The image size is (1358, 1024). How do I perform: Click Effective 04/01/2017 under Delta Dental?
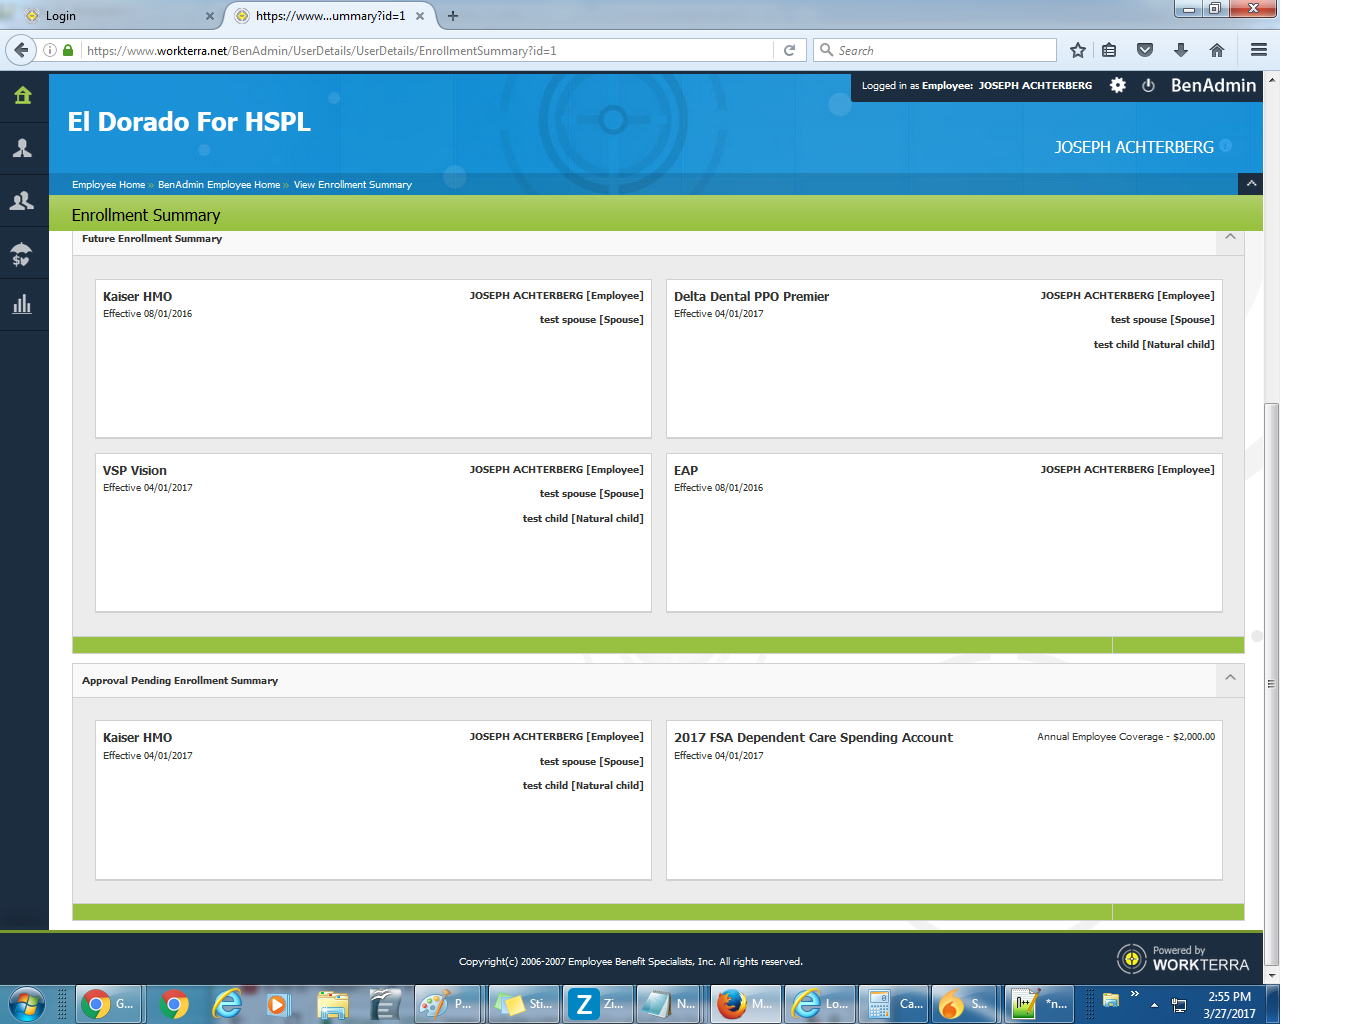pyautogui.click(x=718, y=314)
